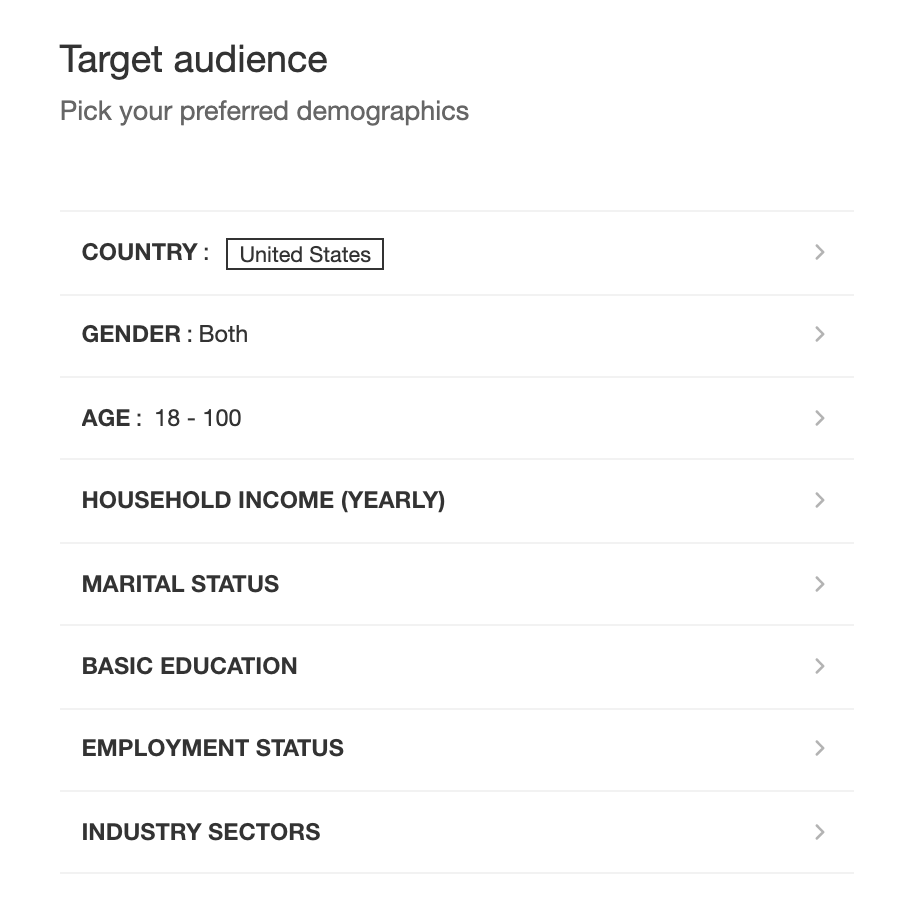Screen dimensions: 922x924
Task: Open the INDUSTRY SECTORS entry
Action: [x=200, y=832]
